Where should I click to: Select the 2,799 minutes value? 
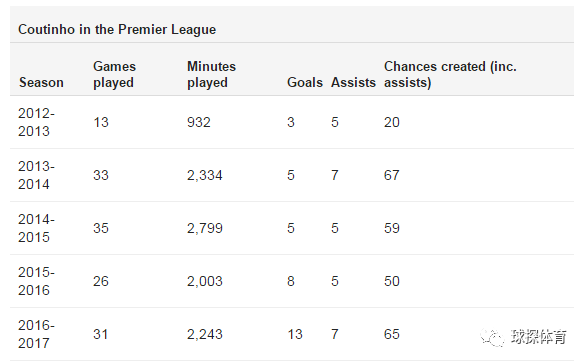coord(204,228)
